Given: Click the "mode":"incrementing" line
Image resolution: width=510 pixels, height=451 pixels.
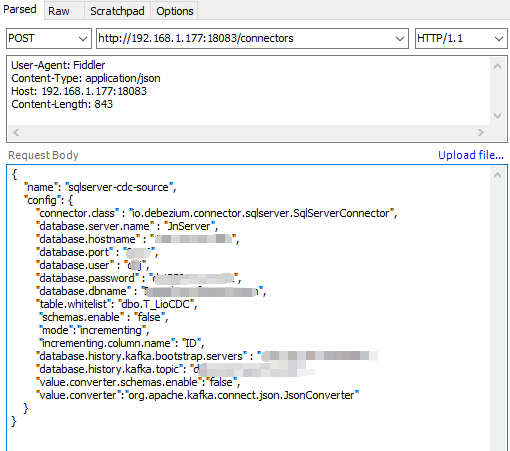Looking at the screenshot, I should click(x=94, y=330).
